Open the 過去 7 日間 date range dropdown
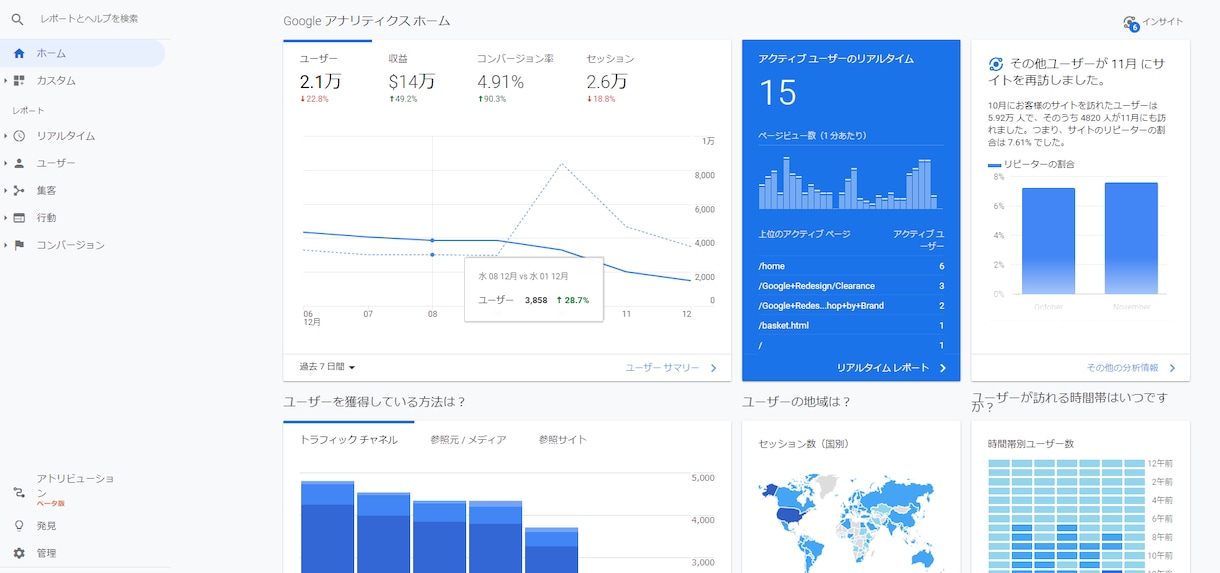1220x573 pixels. (x=327, y=367)
